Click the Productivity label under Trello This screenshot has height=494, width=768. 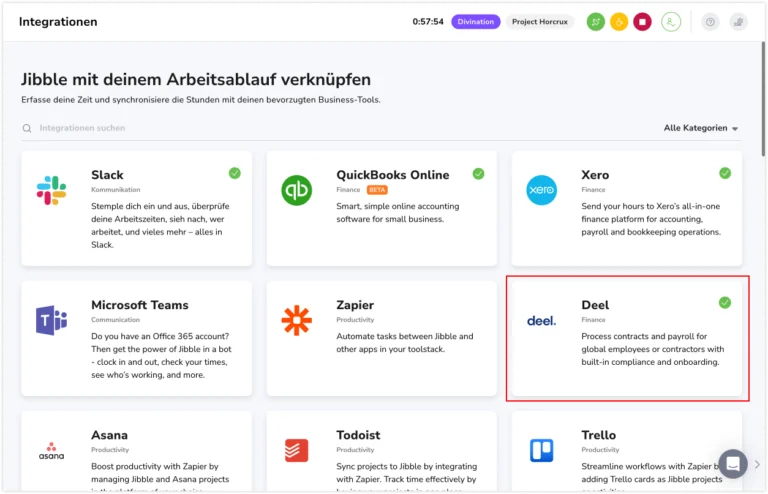600,450
